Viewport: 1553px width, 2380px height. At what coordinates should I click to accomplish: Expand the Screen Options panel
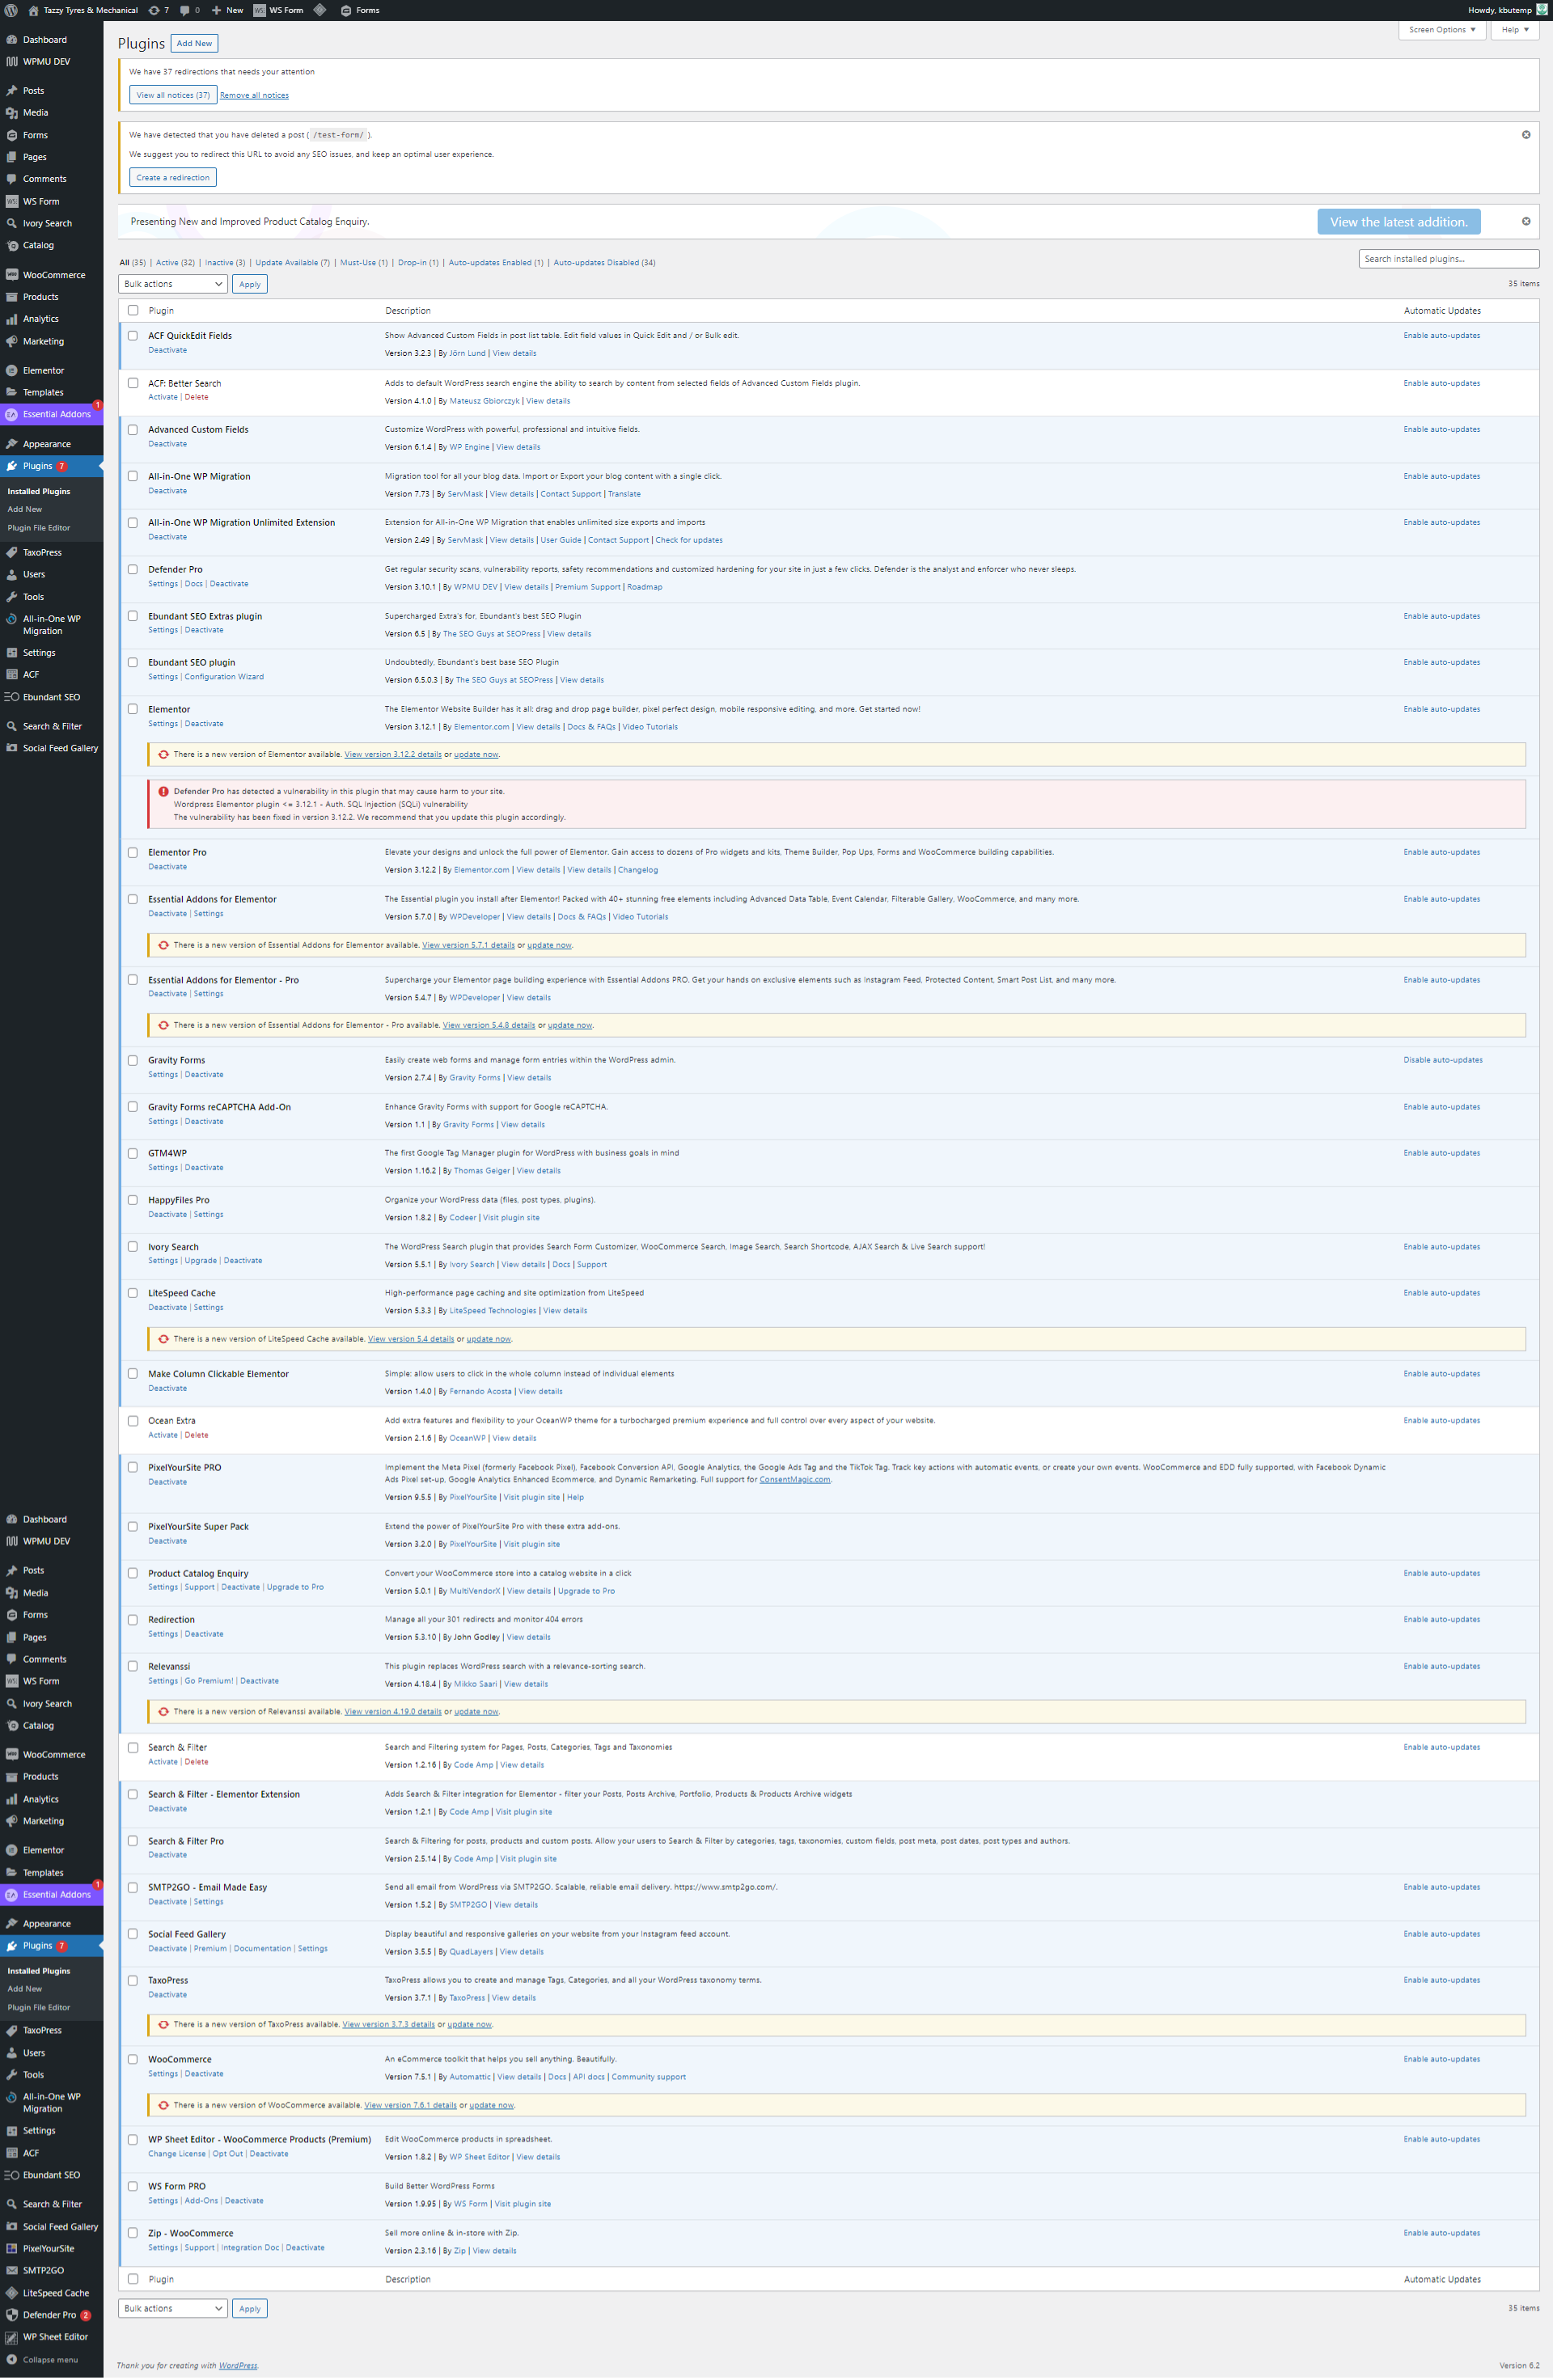[1441, 30]
